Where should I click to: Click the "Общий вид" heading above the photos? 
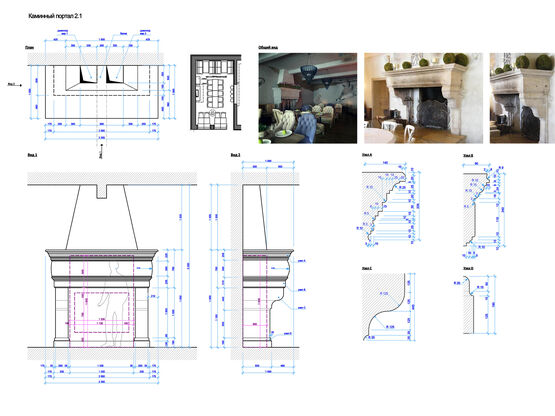point(268,47)
